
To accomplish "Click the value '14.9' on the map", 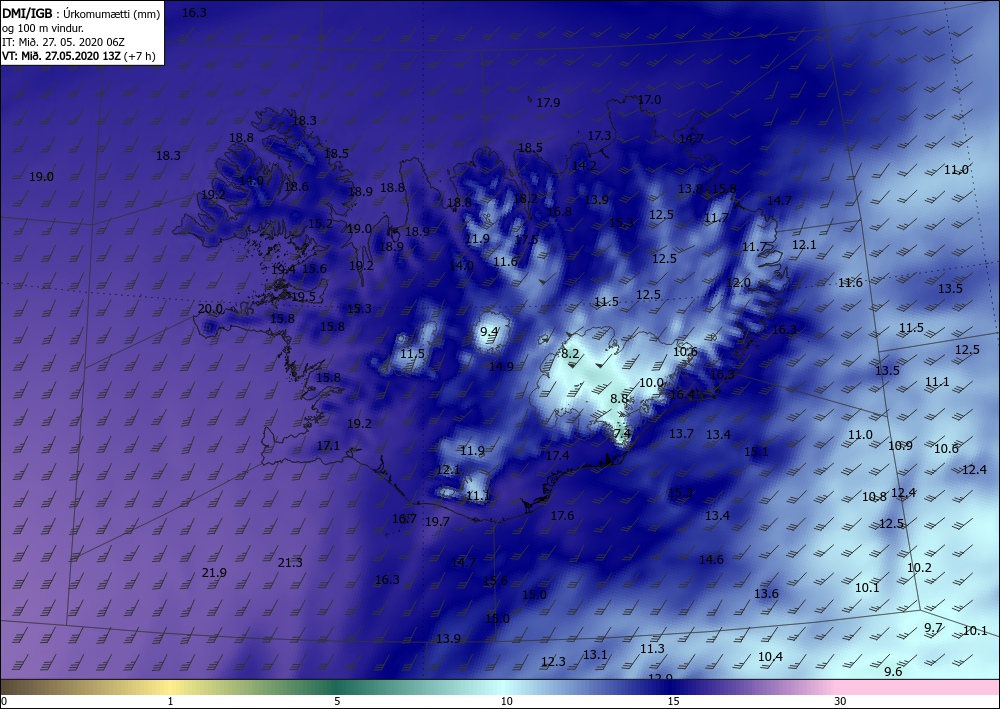I will pyautogui.click(x=501, y=366).
